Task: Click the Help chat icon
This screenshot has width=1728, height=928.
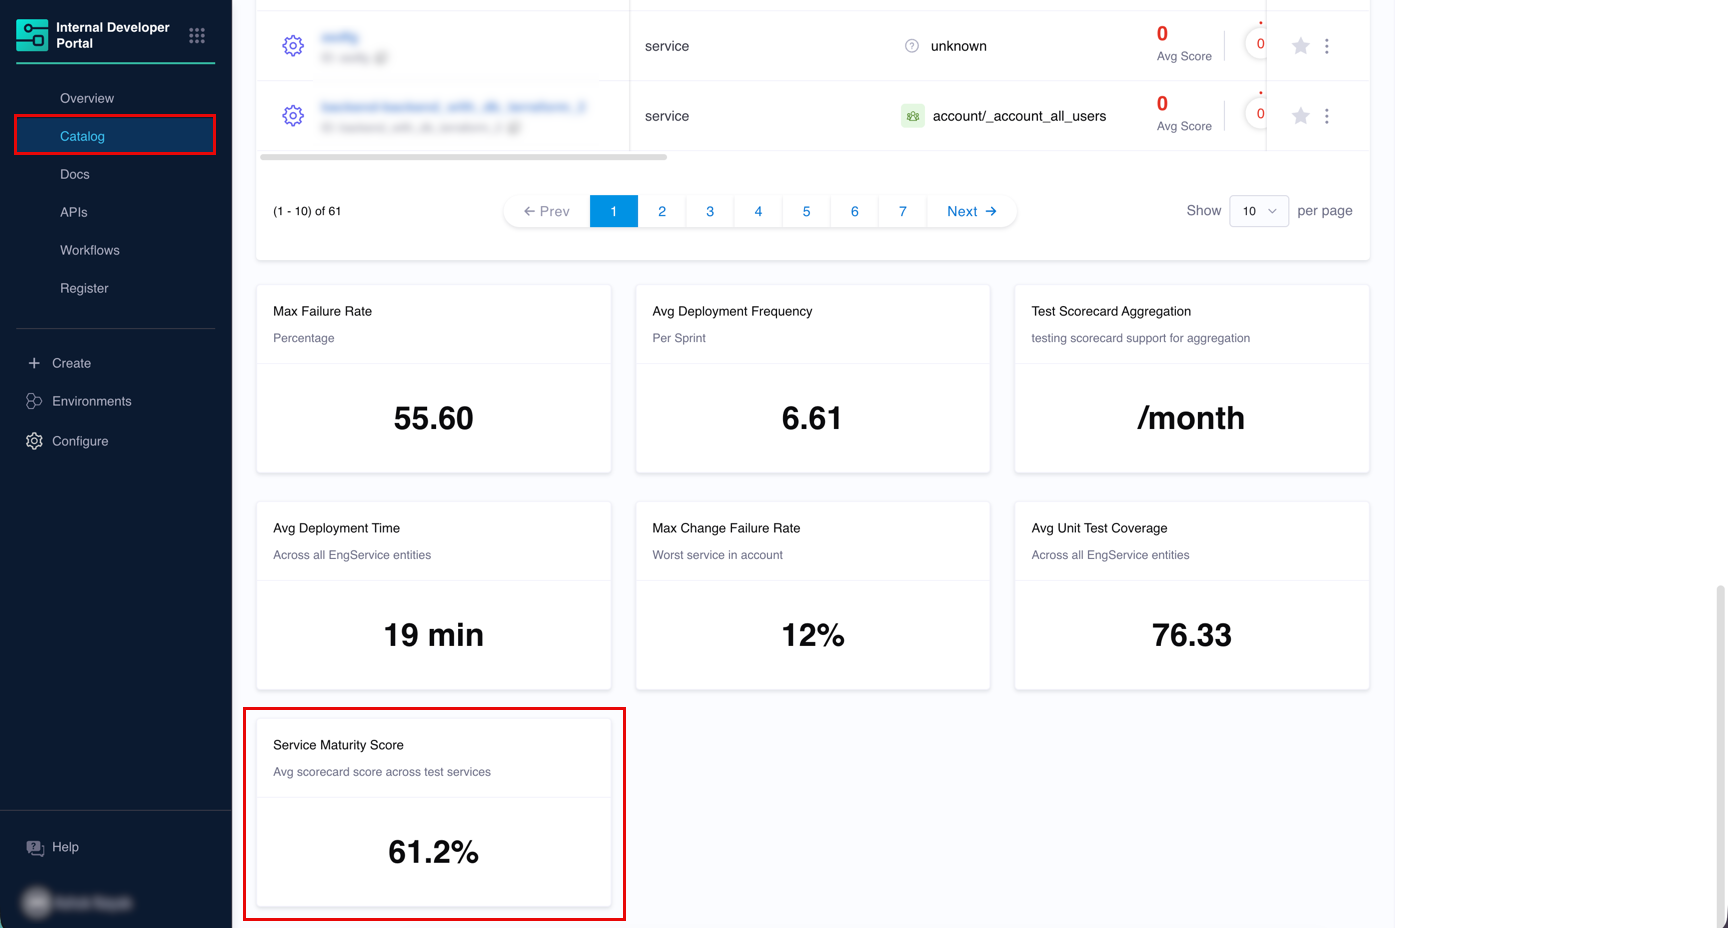Action: [x=35, y=848]
